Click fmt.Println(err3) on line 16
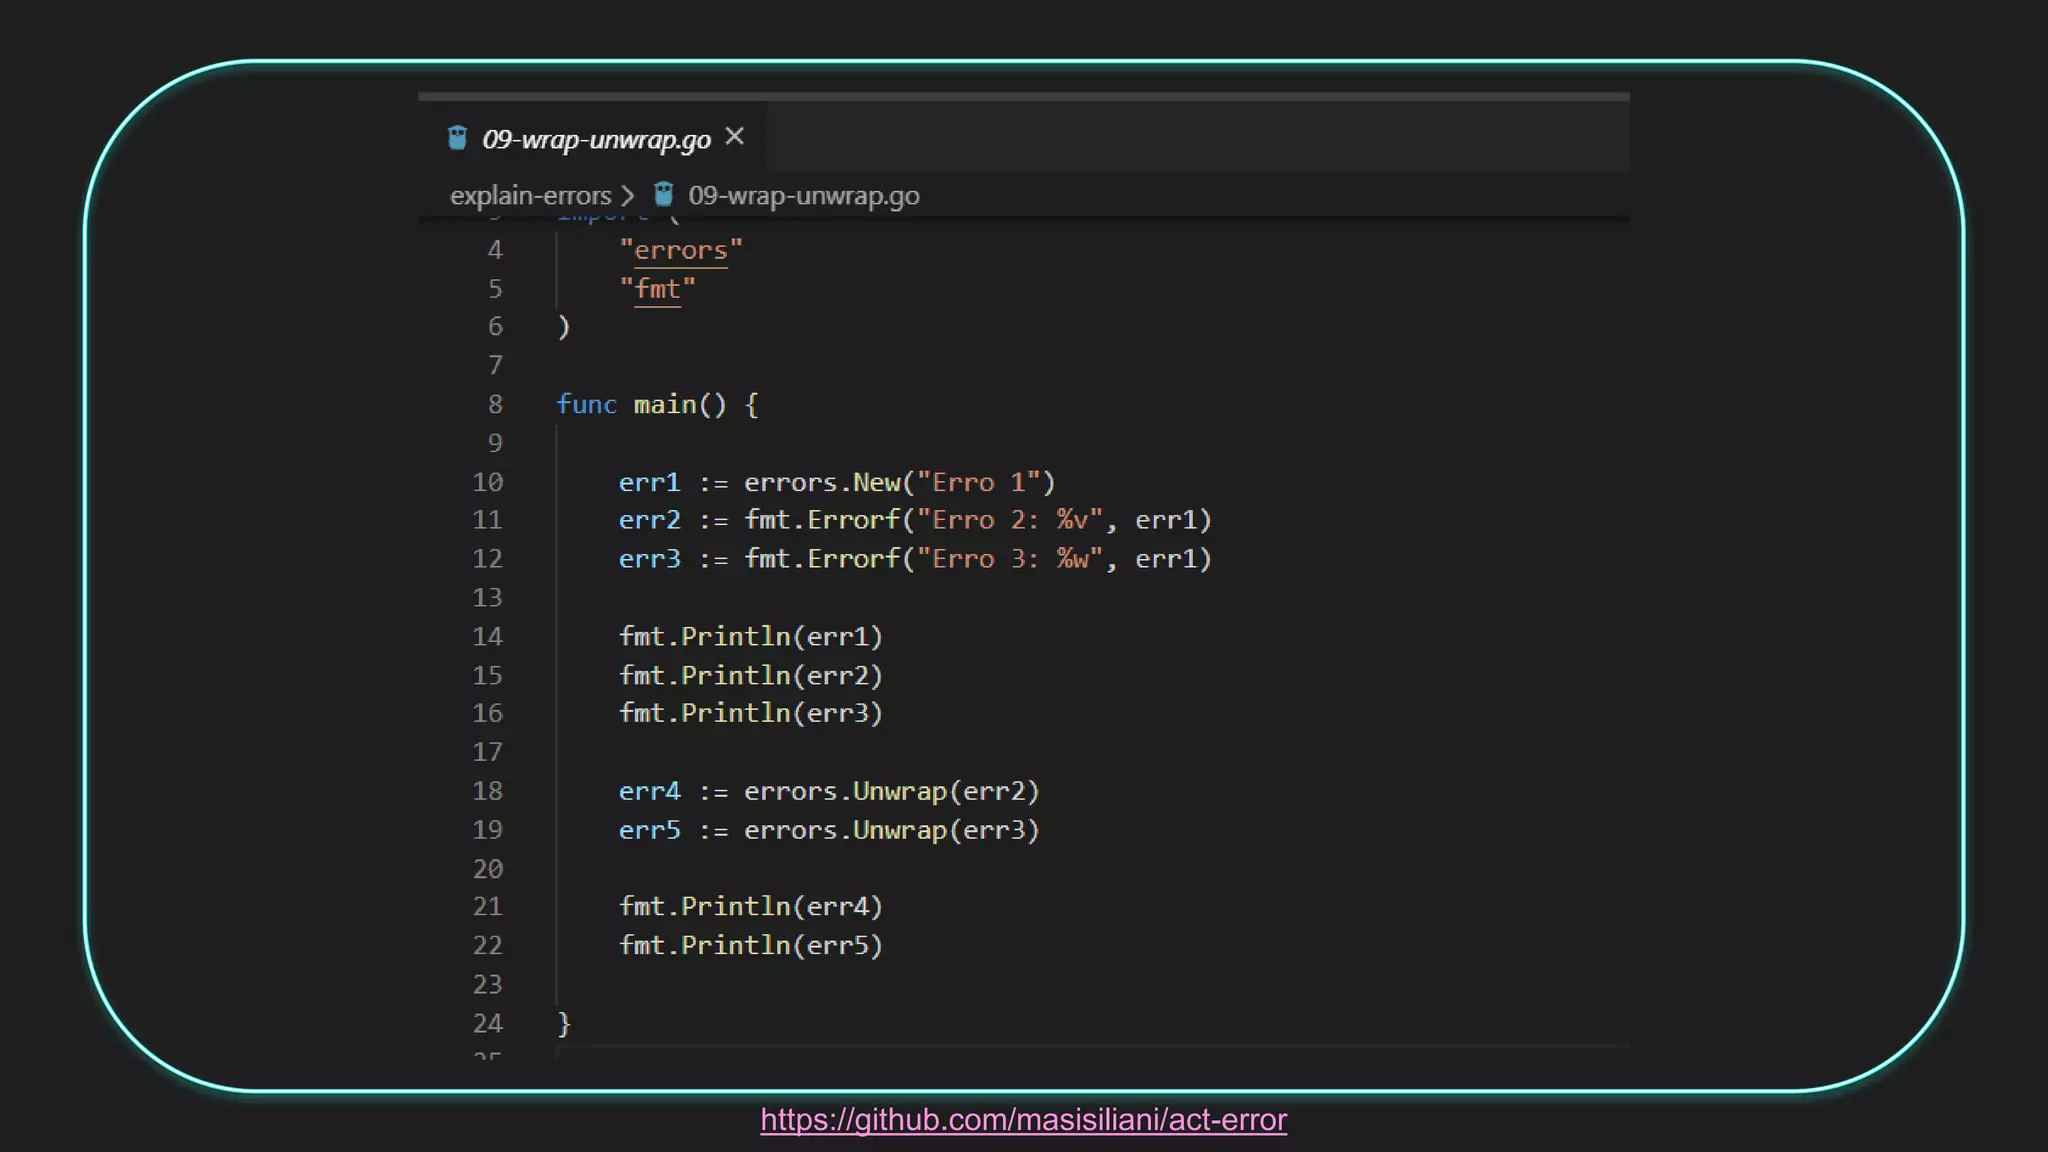The image size is (2048, 1152). pyautogui.click(x=751, y=713)
